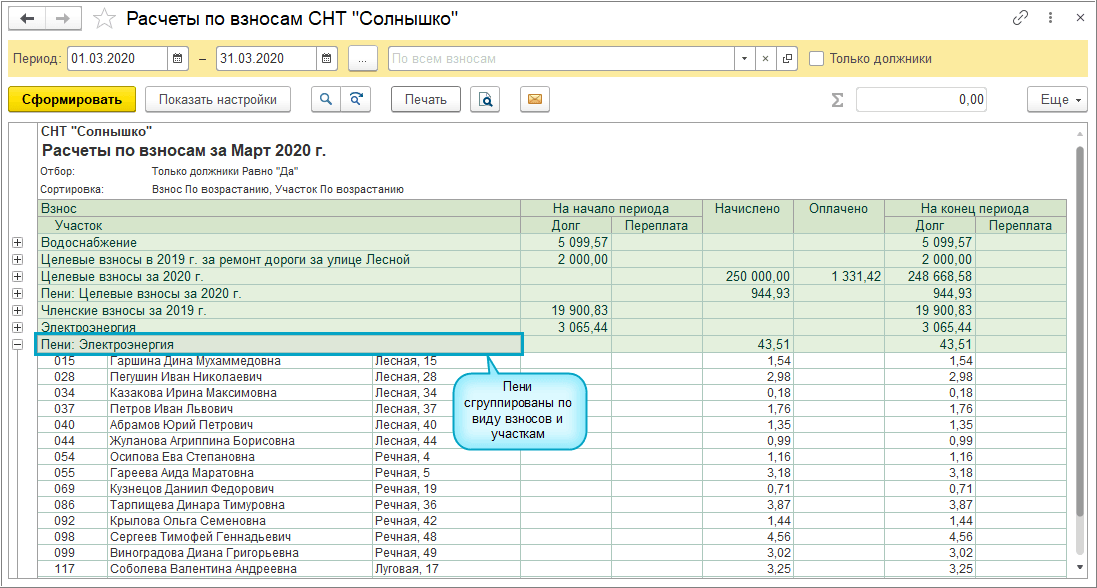Click the back navigation arrow
1097x588 pixels.
click(27, 19)
